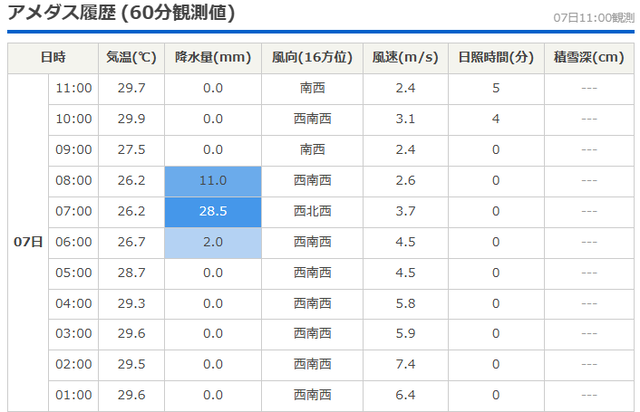
Task: Click wind speed 5.9 in the 03:00 row
Action: [405, 334]
